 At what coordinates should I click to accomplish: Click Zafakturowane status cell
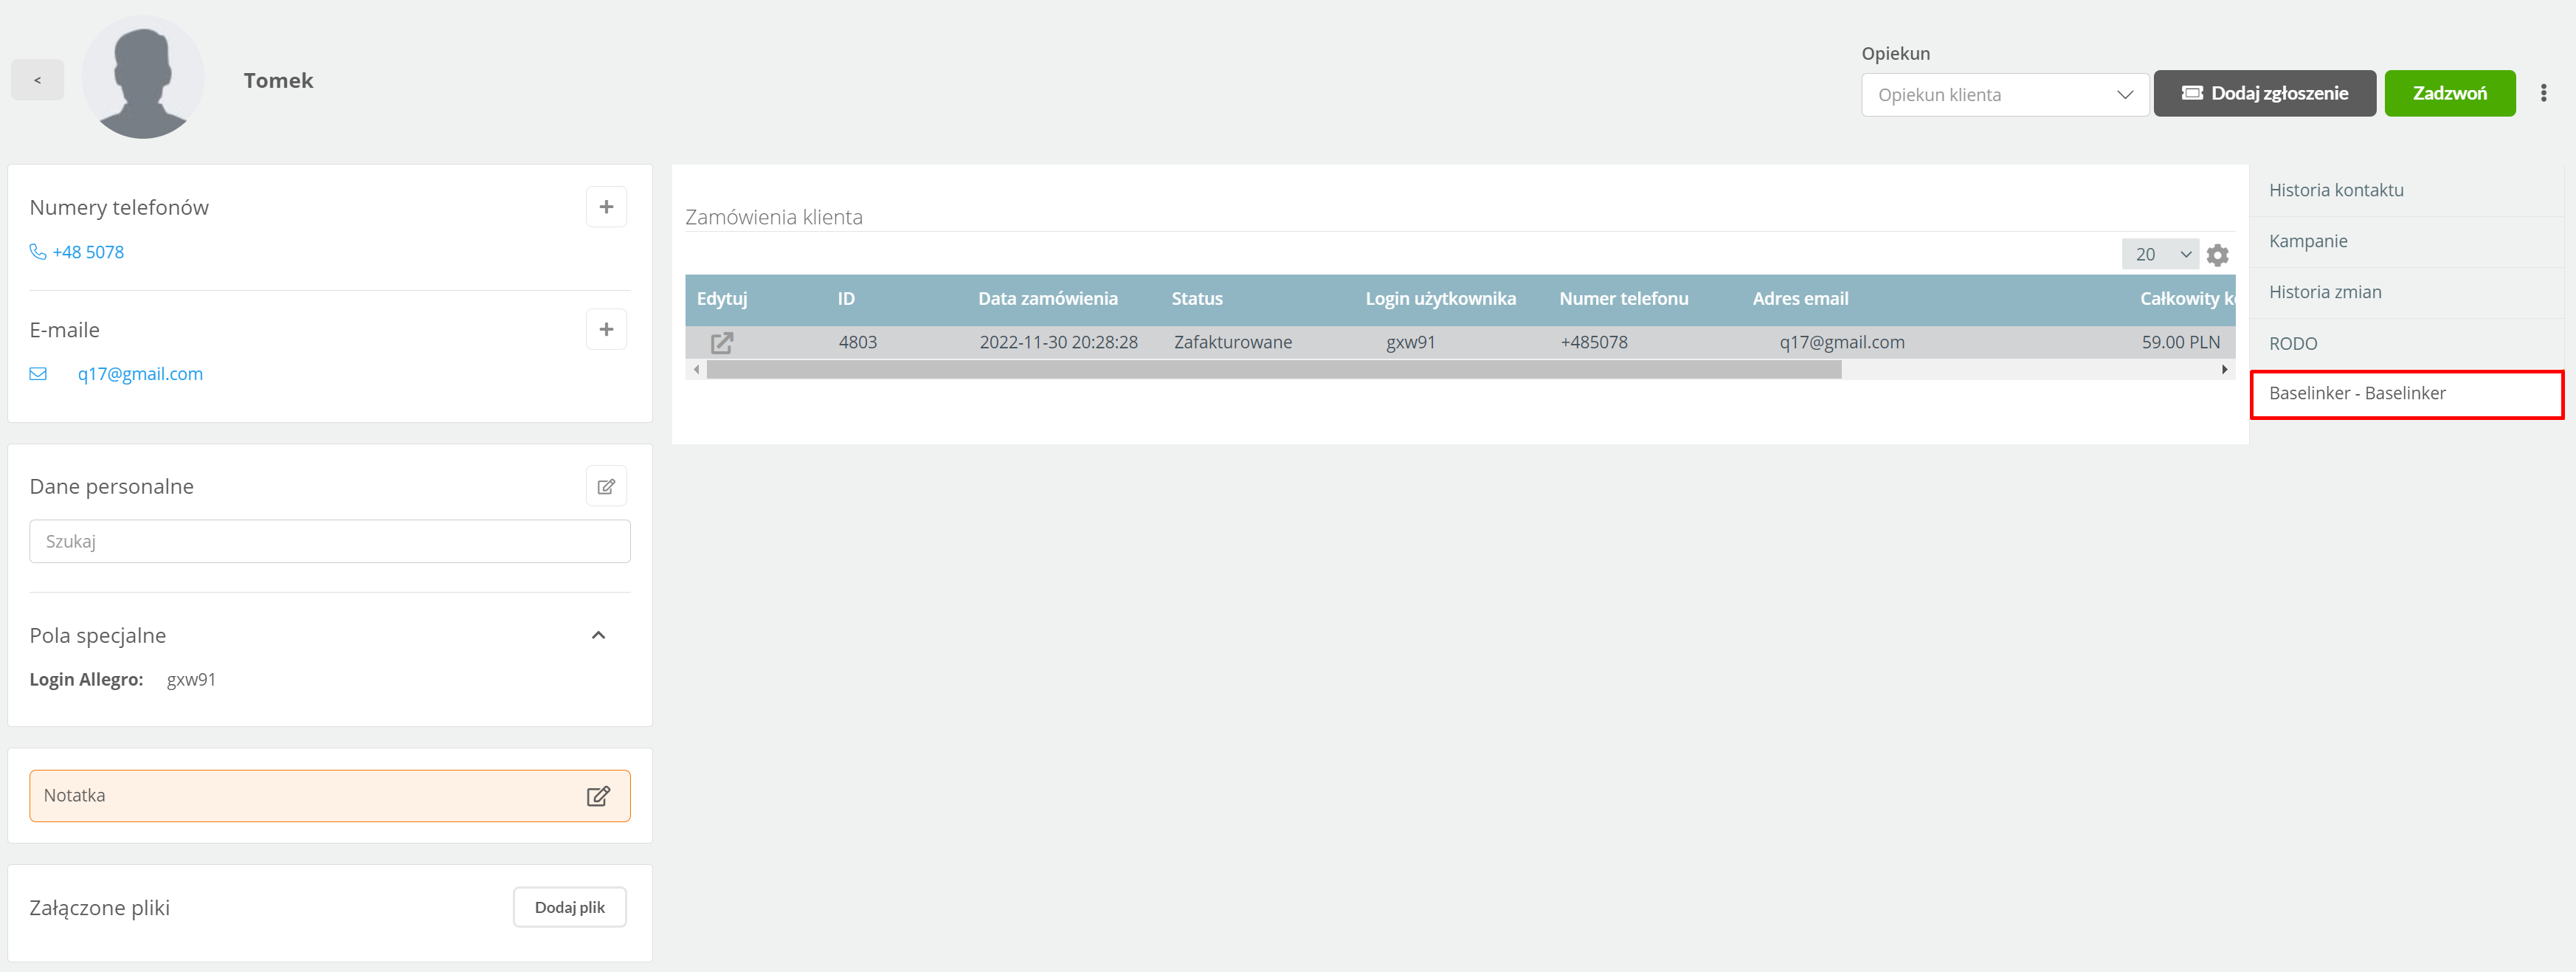(1233, 342)
